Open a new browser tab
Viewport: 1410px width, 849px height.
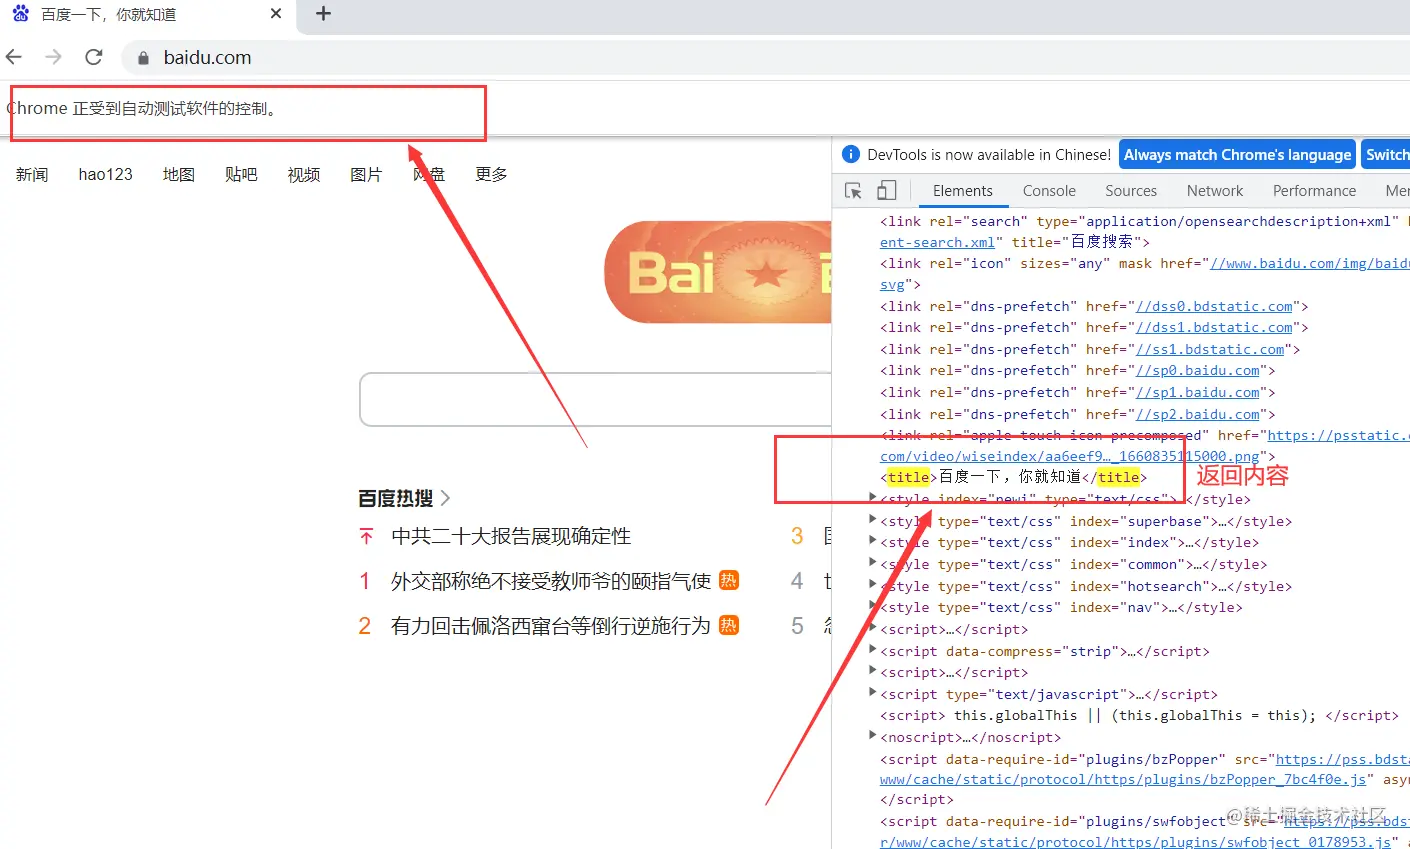[323, 14]
